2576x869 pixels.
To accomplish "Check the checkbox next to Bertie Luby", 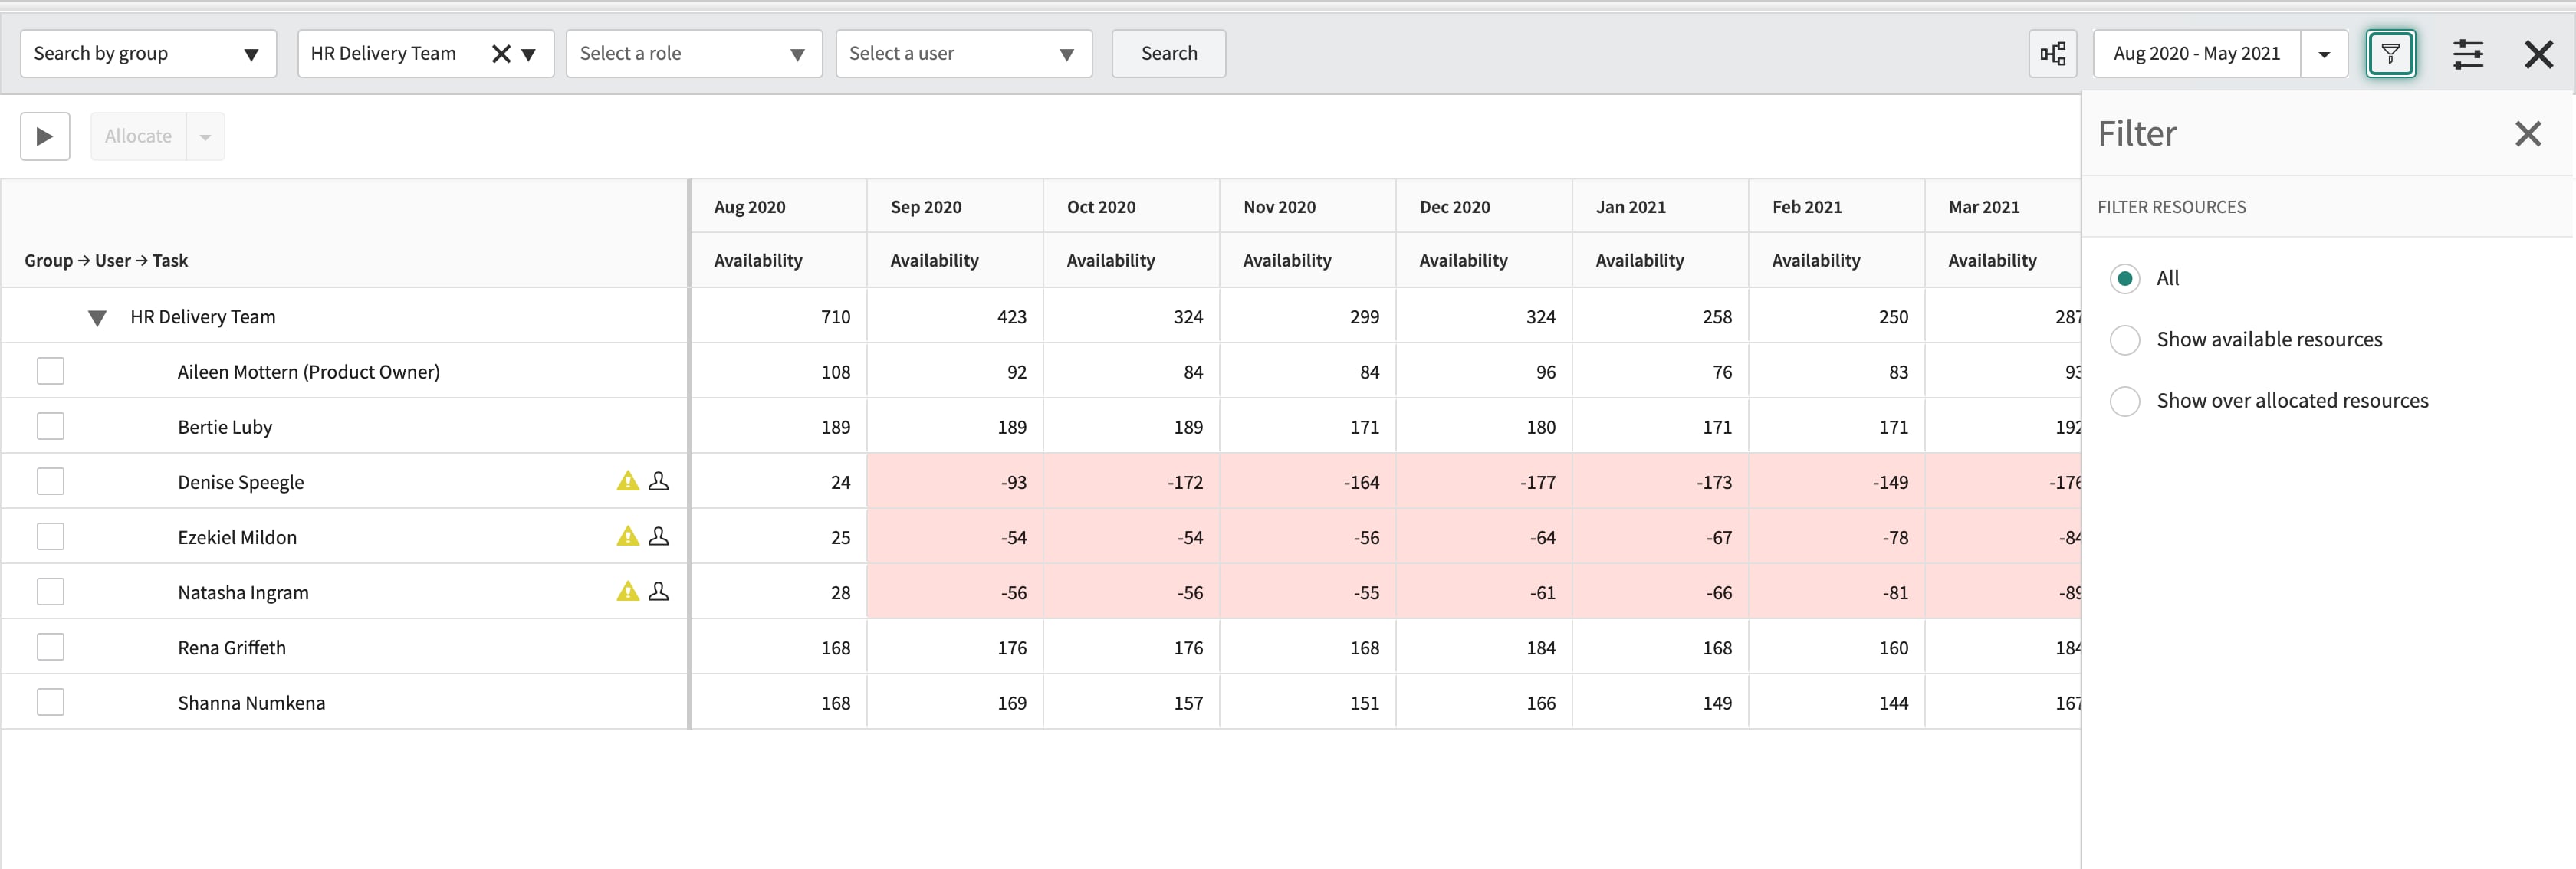I will 50,425.
